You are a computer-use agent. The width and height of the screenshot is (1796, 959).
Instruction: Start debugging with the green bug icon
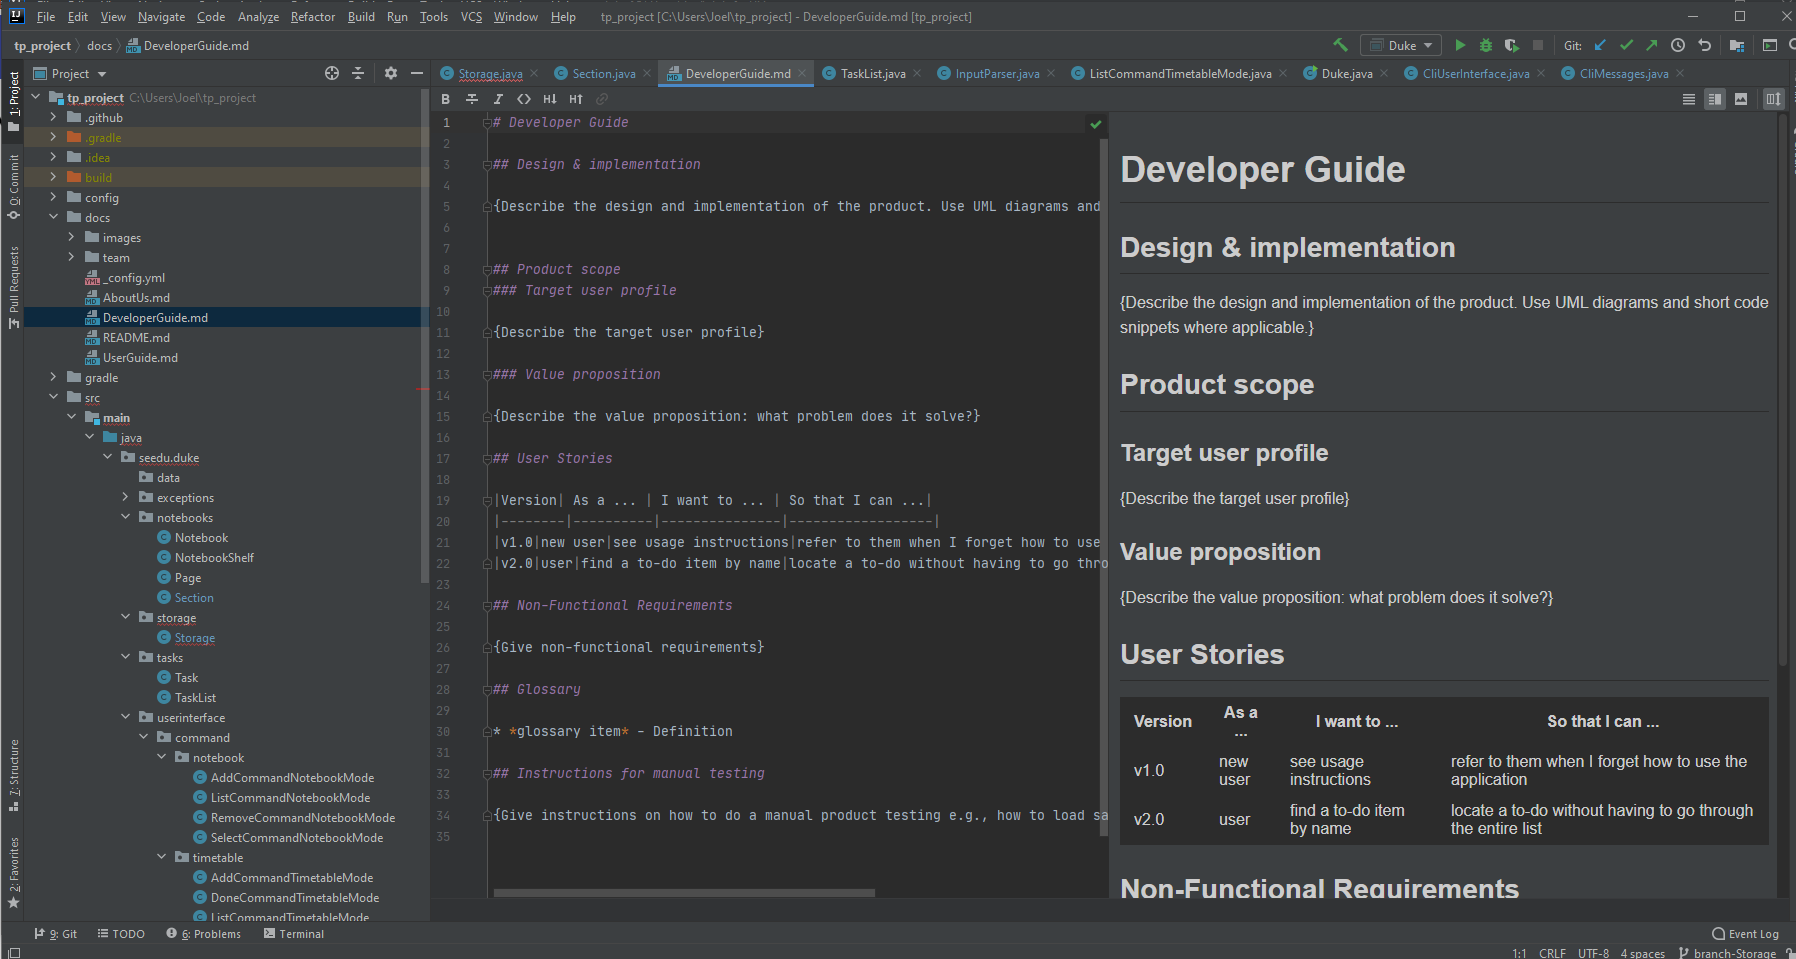click(x=1486, y=45)
